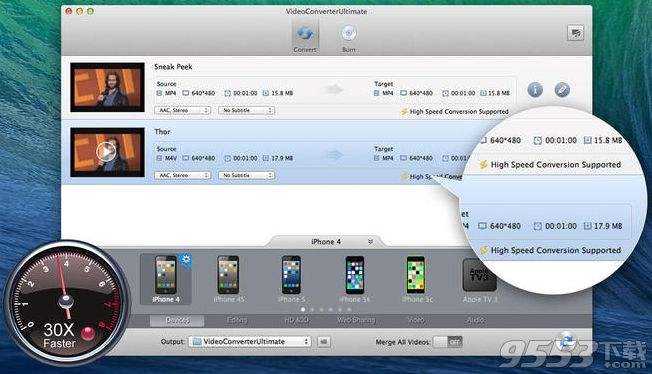Choose the iPhone 5 device preset

(x=291, y=279)
